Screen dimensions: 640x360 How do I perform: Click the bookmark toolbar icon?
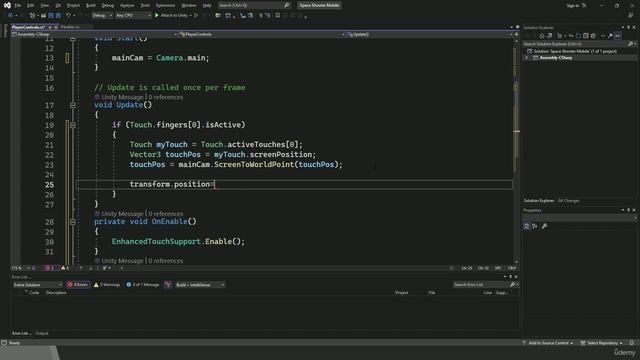tap(278, 16)
